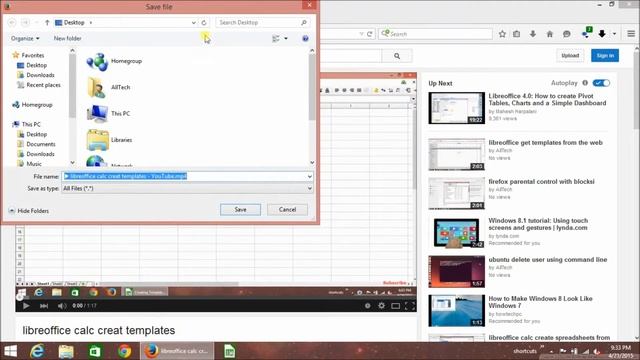Click the dialog help icon
The image size is (640, 360).
[305, 38]
